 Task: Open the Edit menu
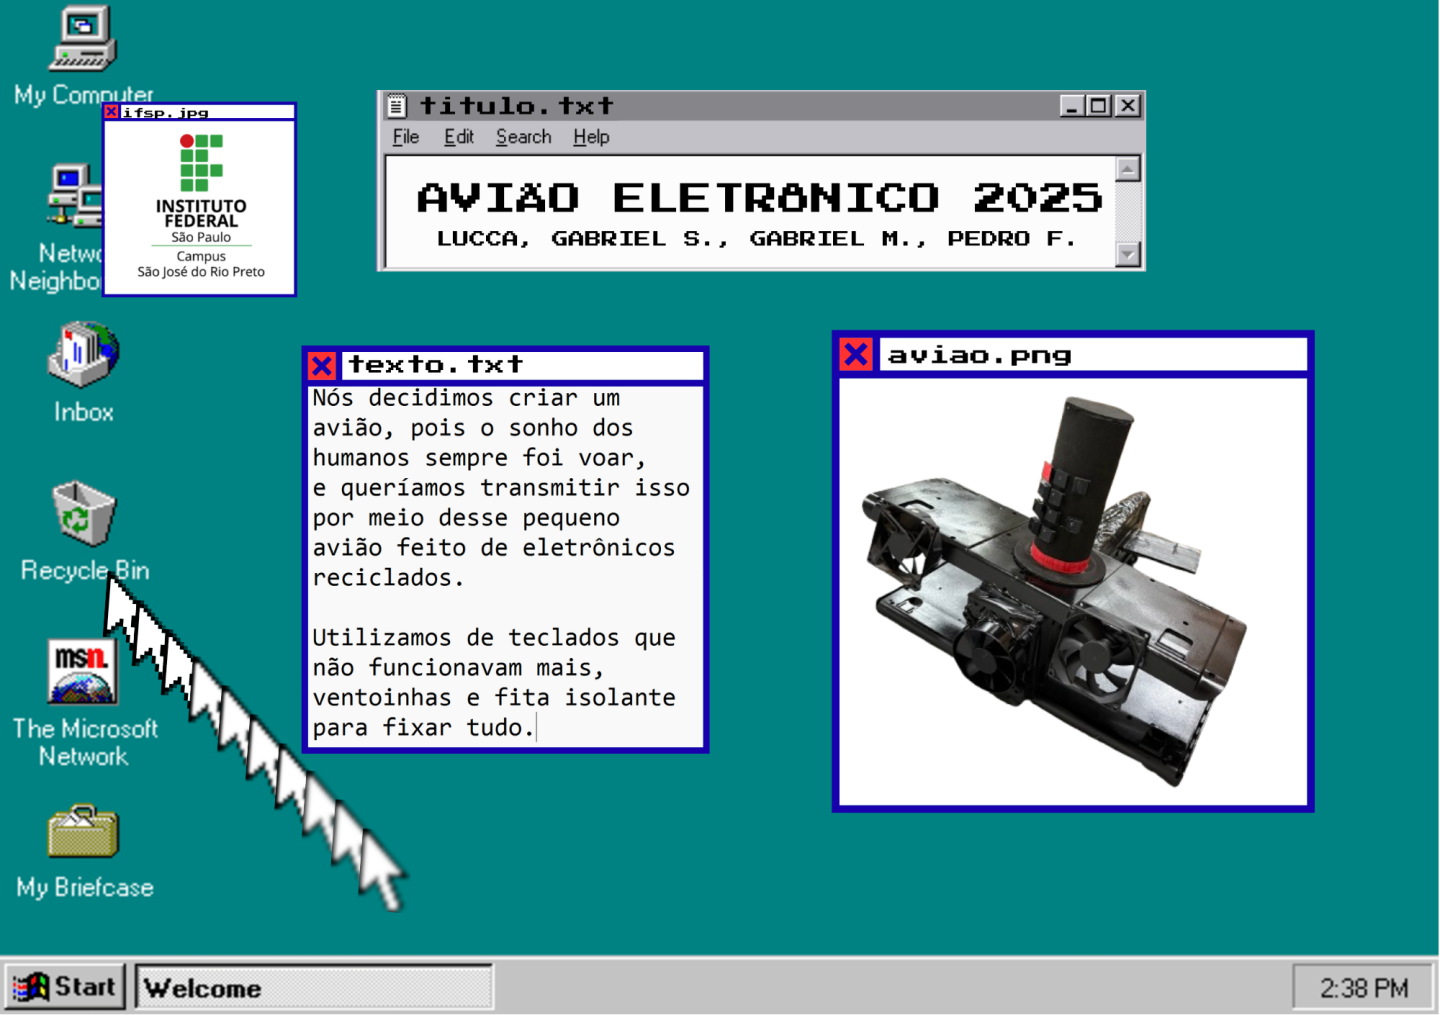[459, 137]
